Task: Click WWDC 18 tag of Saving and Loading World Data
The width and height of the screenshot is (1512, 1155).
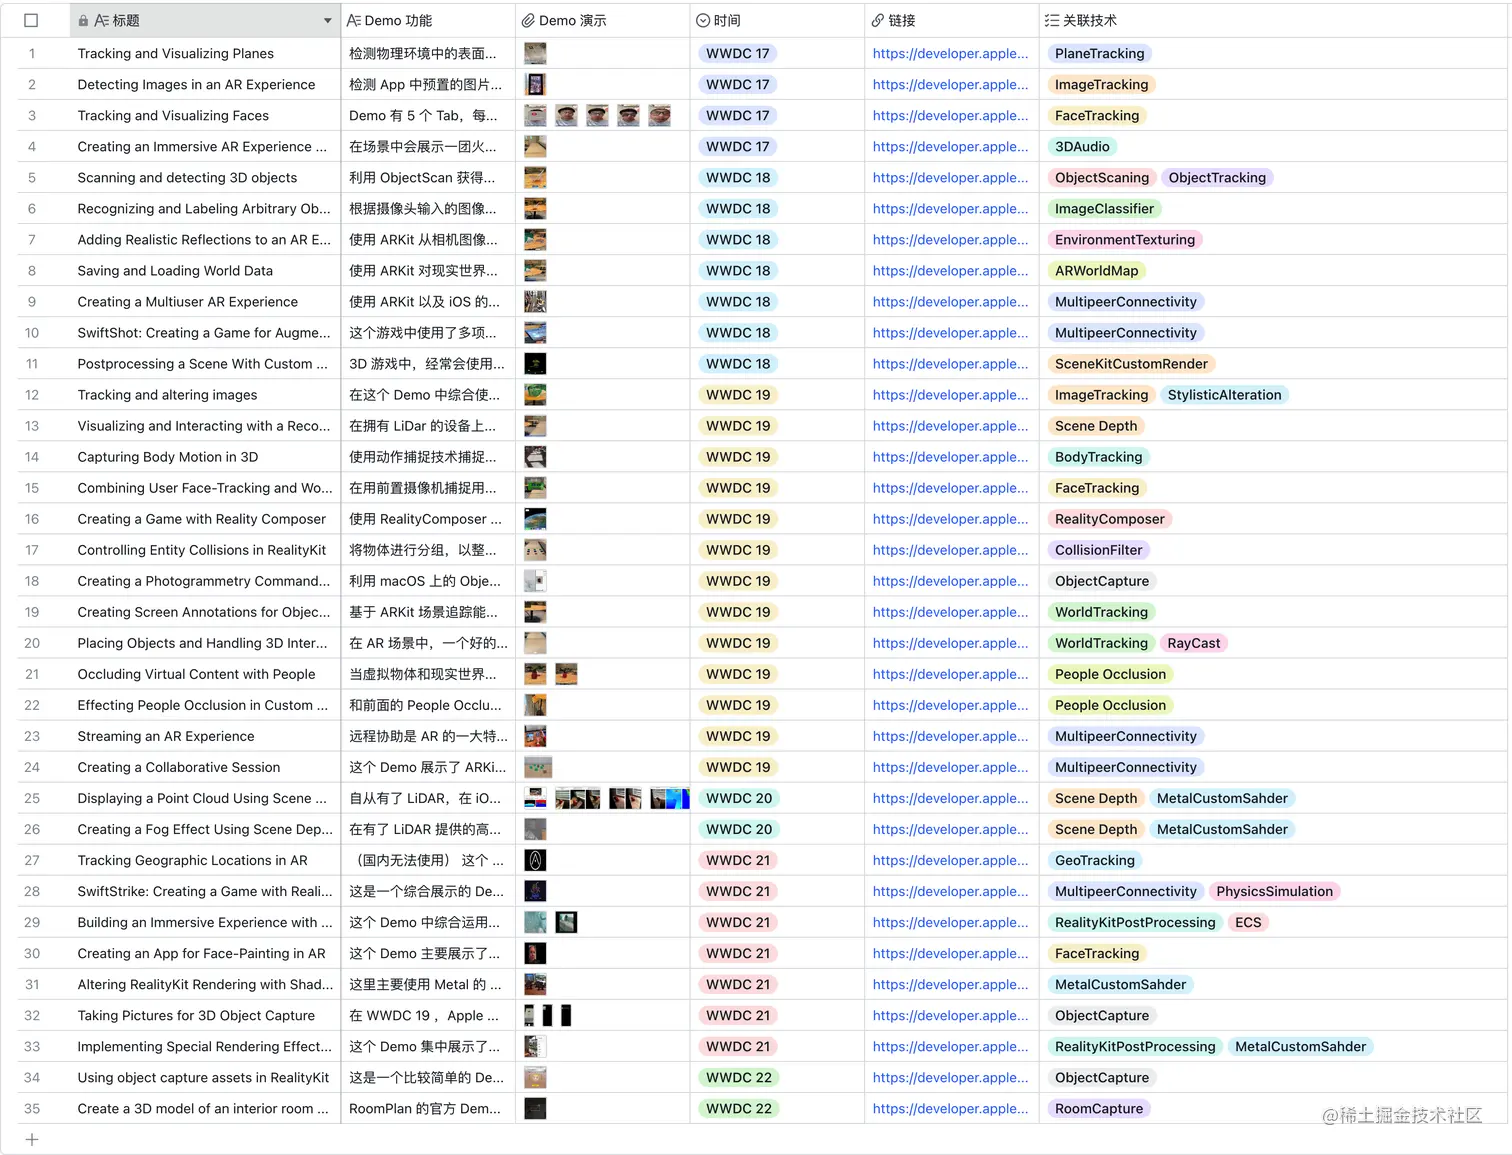Action: 738,271
